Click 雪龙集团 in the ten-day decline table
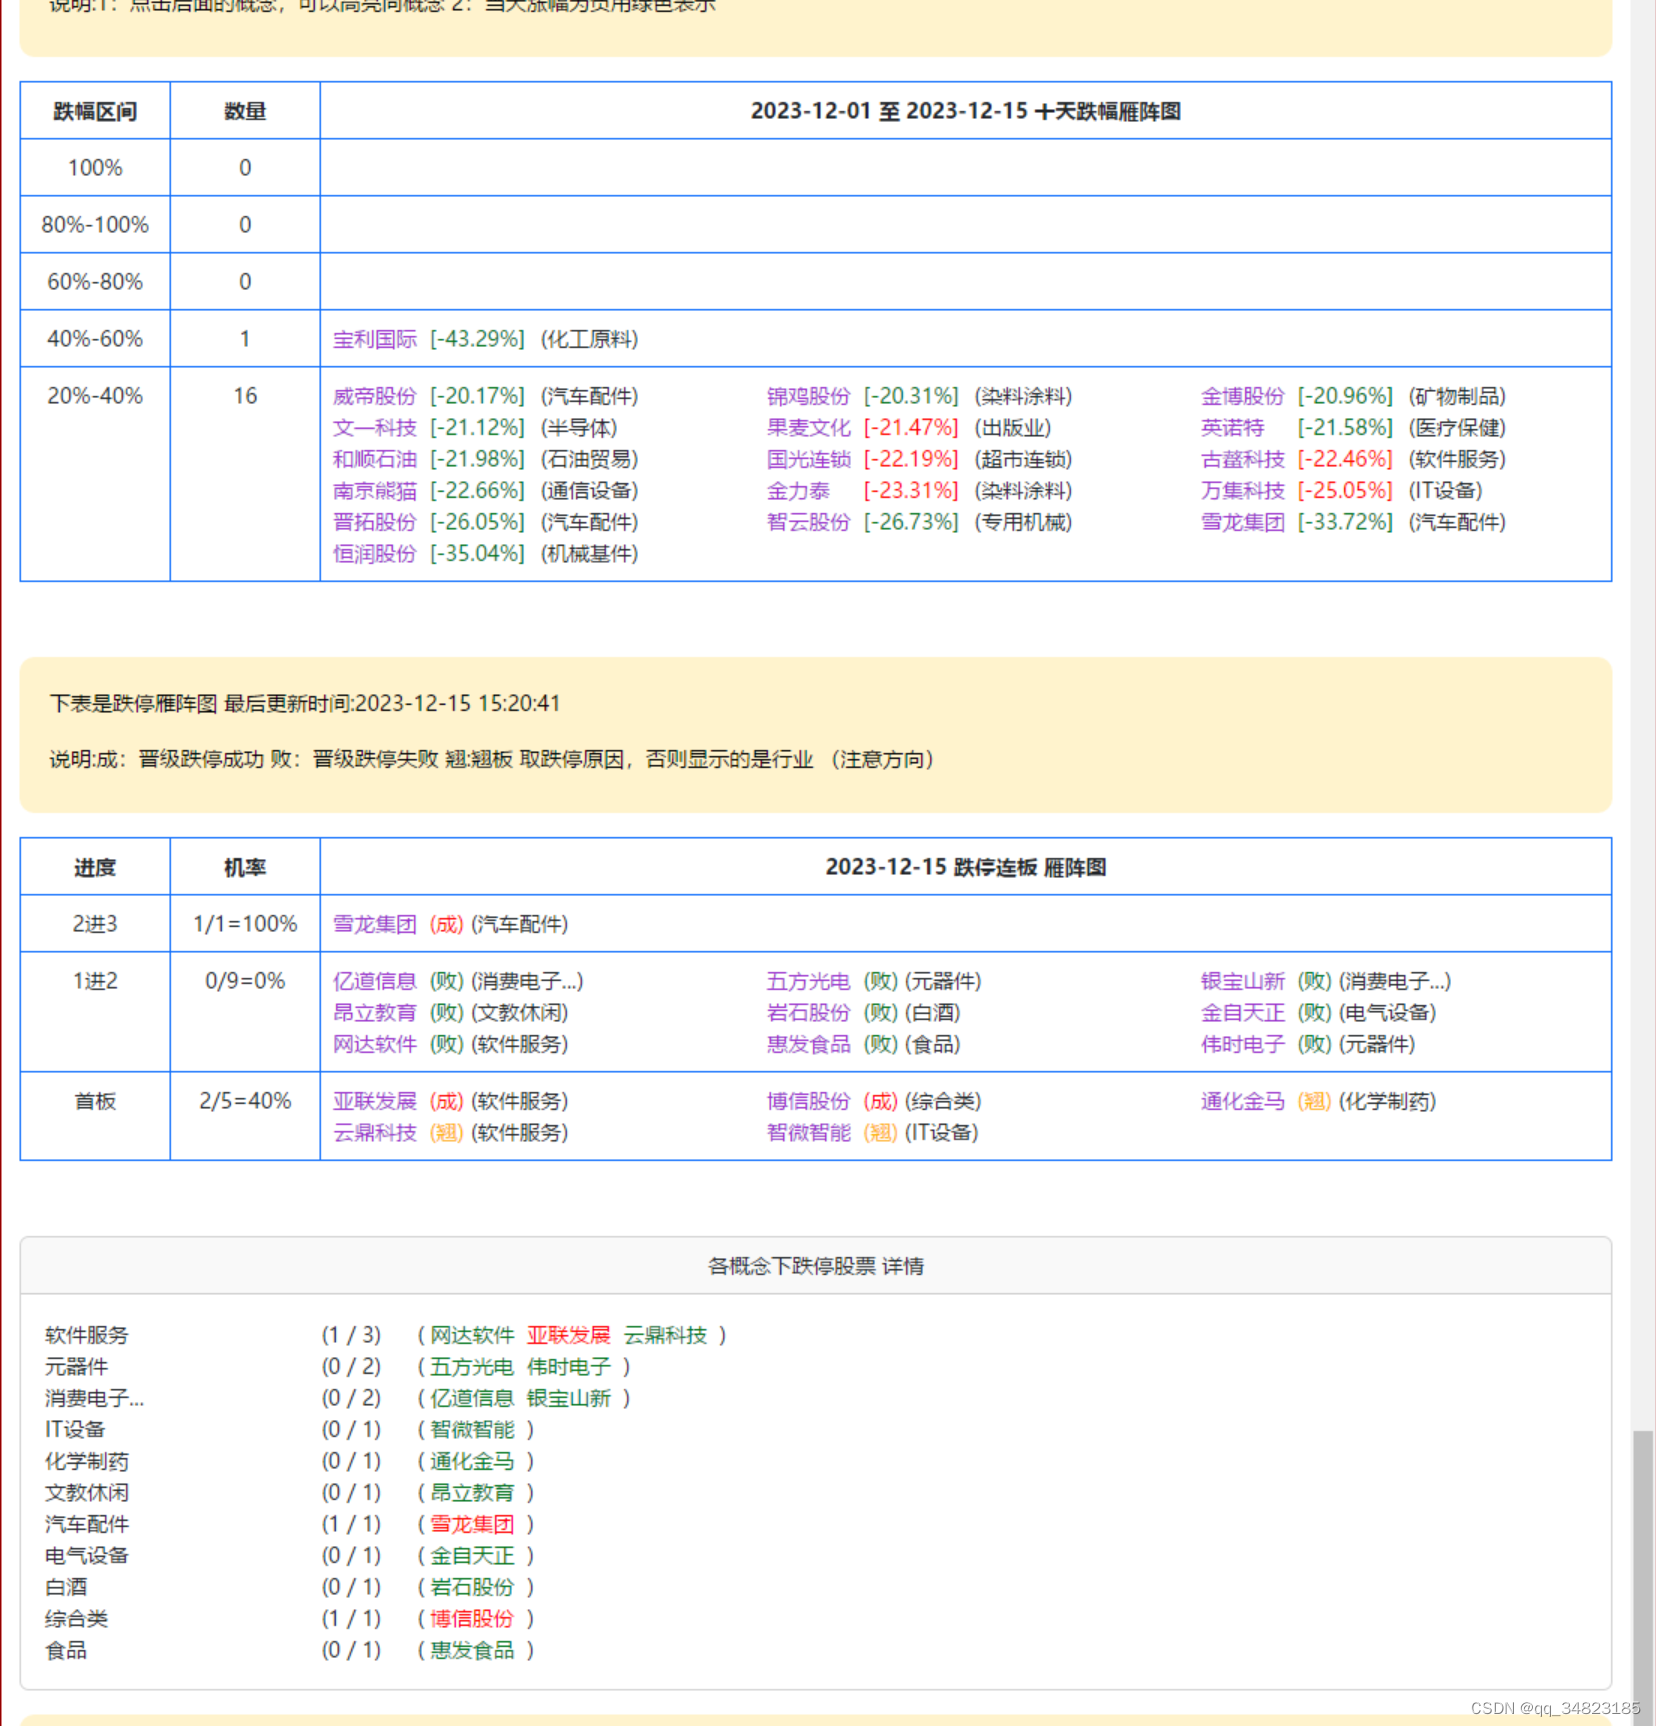The width and height of the screenshot is (1656, 1726). coord(1242,522)
